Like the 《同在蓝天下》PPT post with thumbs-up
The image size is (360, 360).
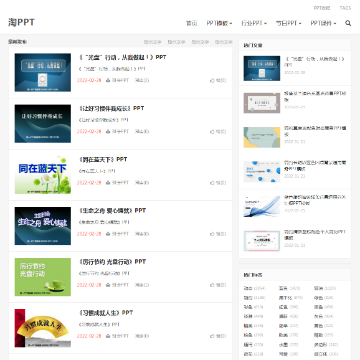click(x=212, y=183)
